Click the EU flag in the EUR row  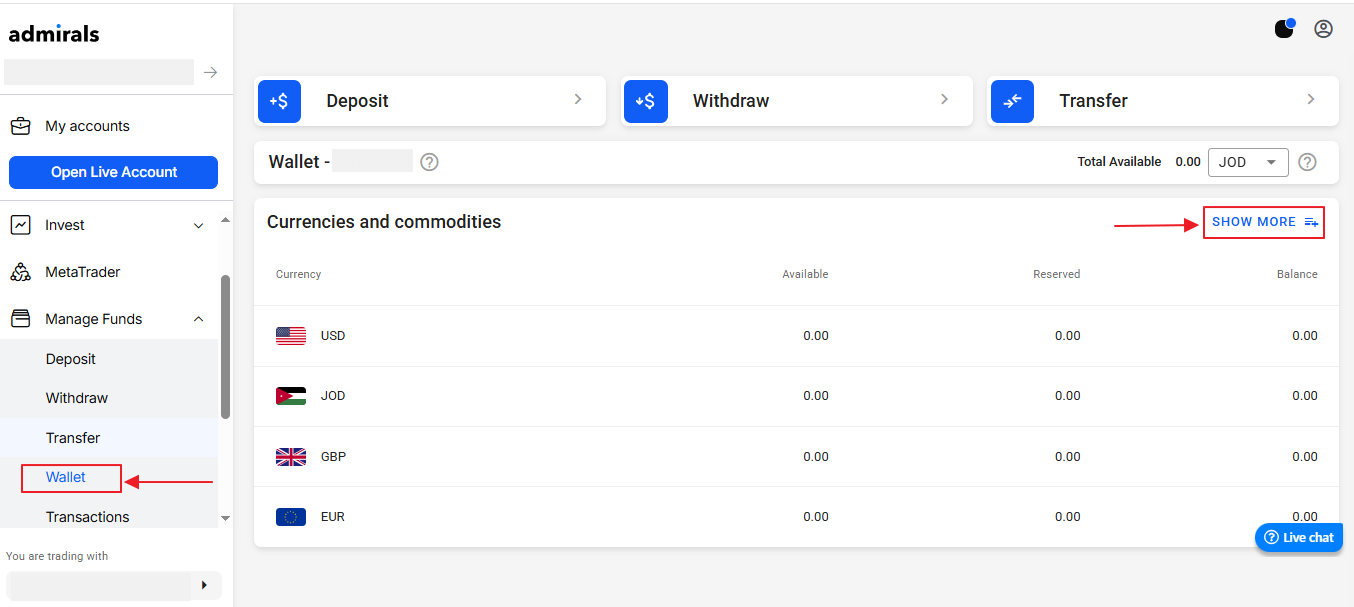291,517
